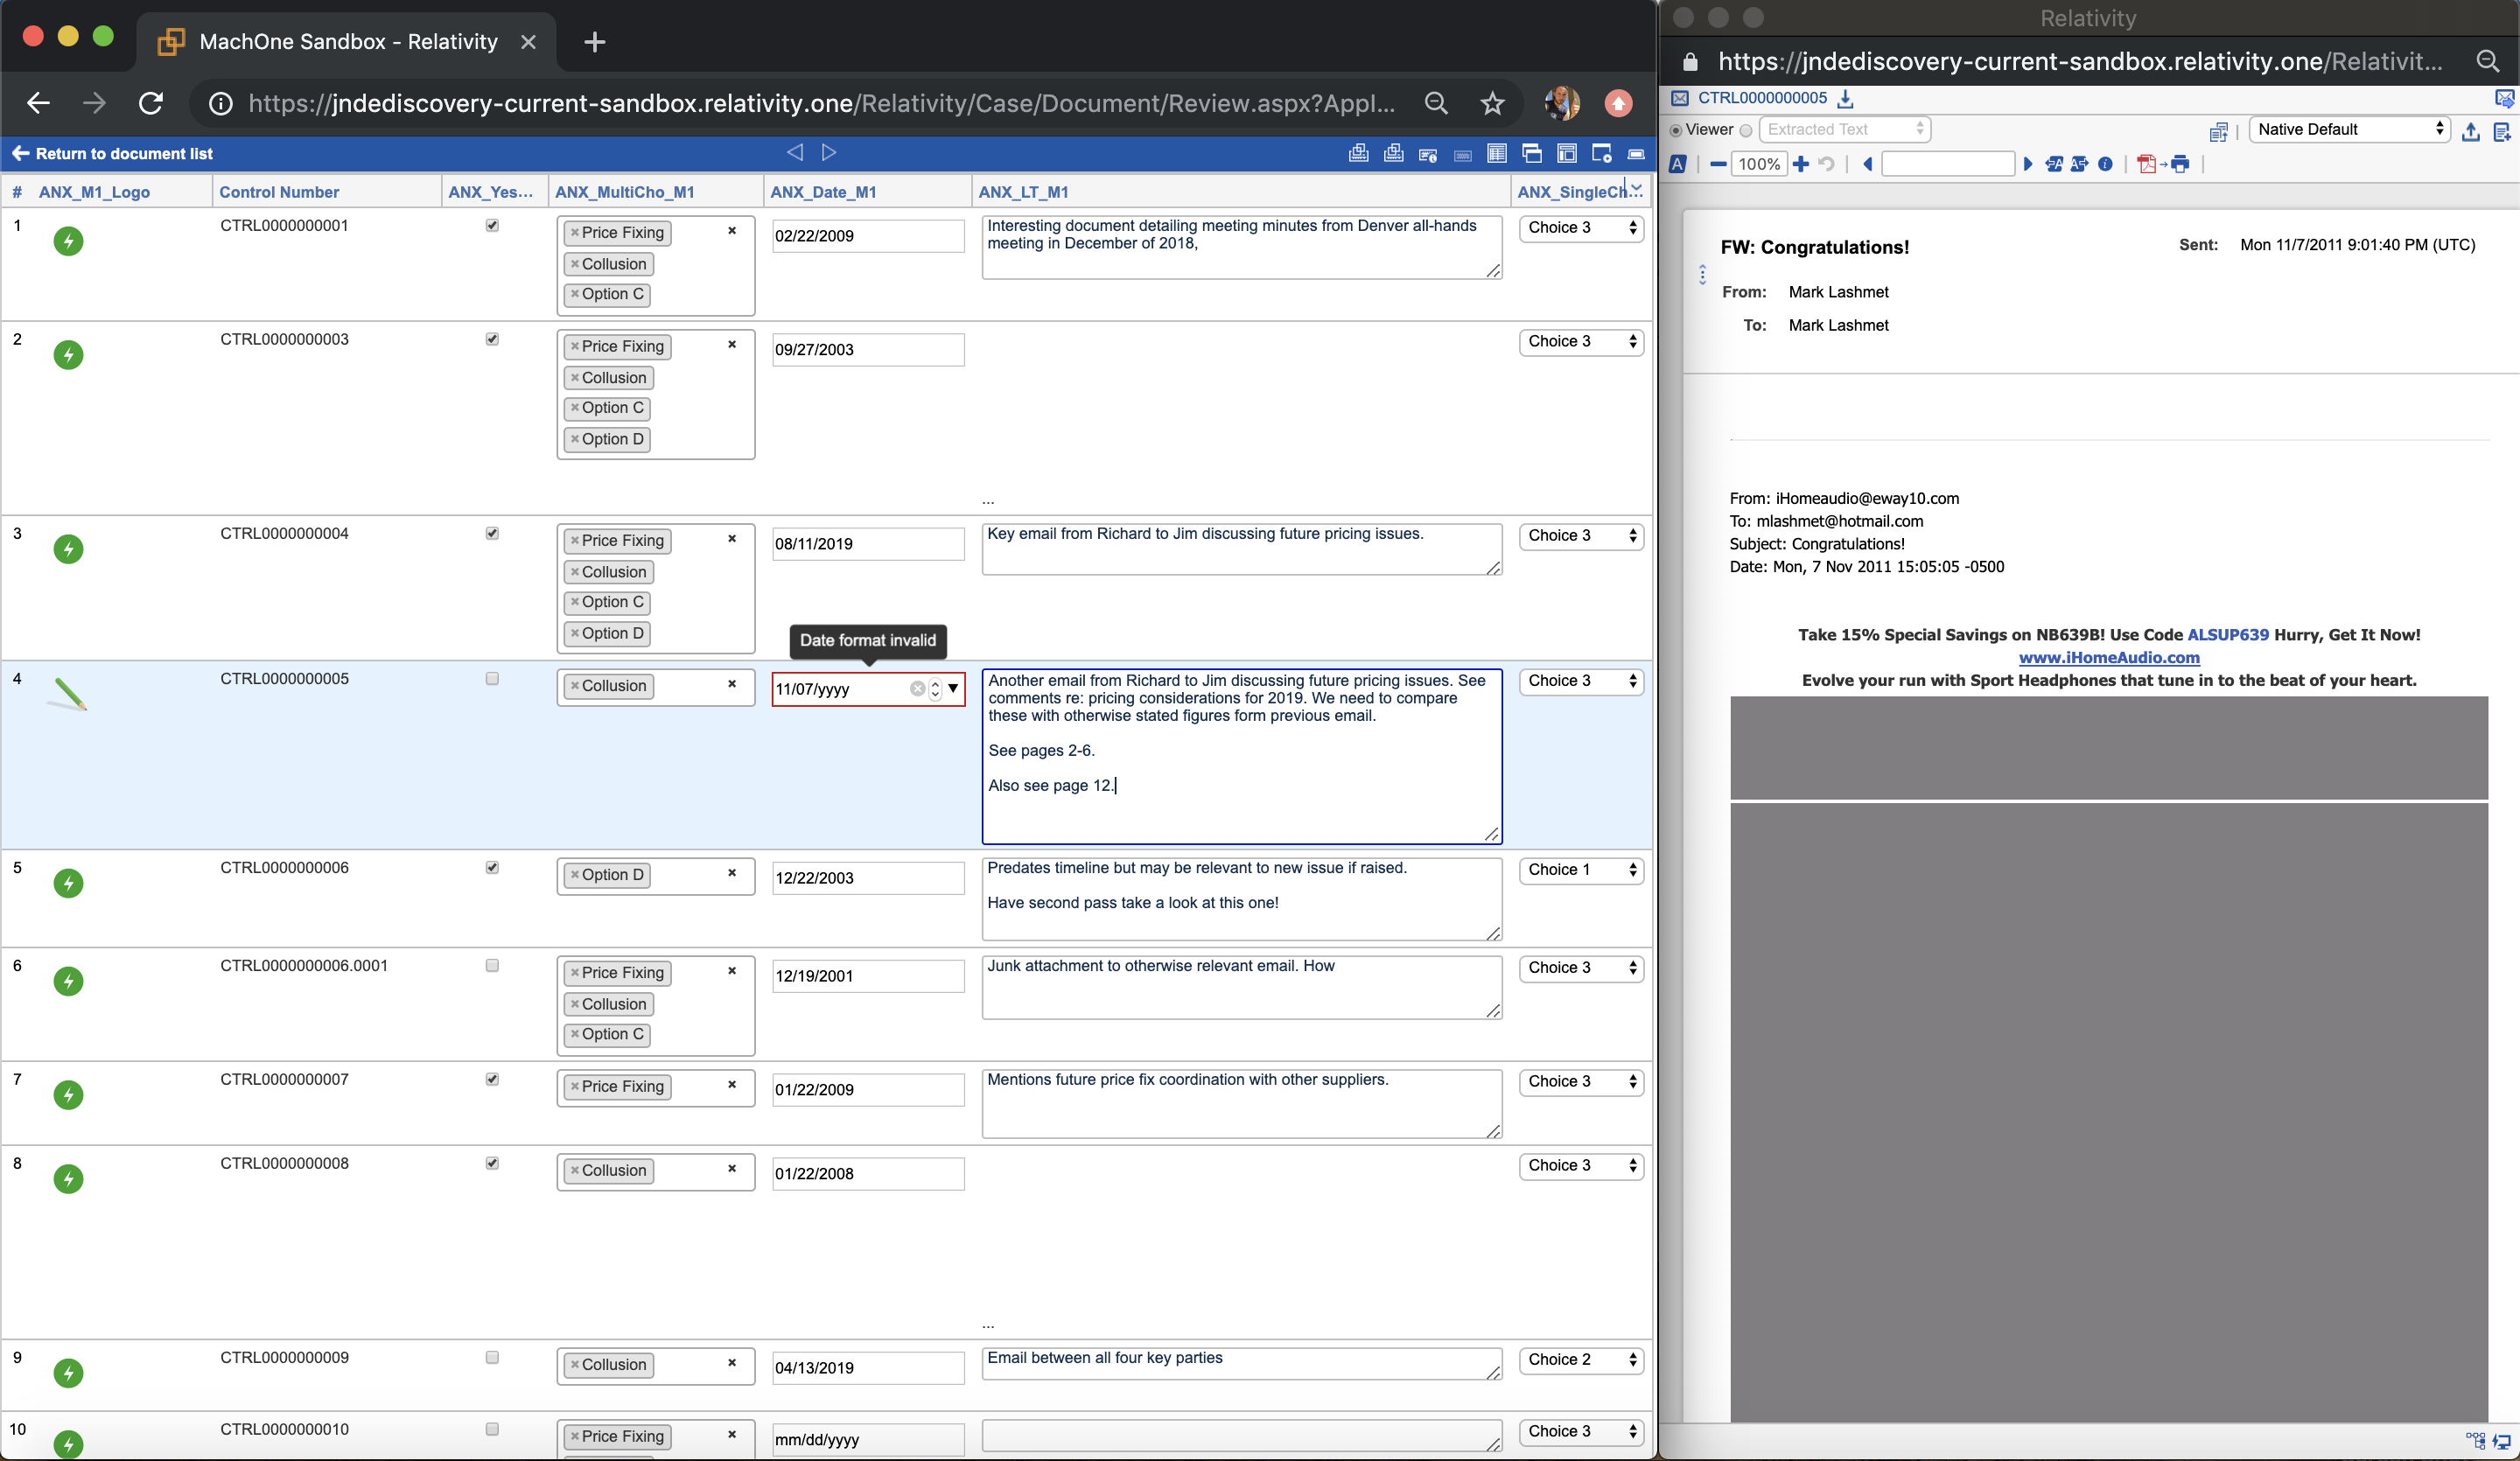Select the ANX_SingleChoice dropdown for row 9

[1578, 1359]
